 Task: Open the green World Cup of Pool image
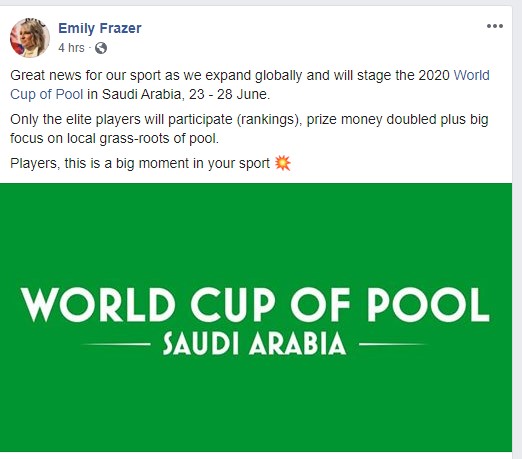(x=256, y=317)
